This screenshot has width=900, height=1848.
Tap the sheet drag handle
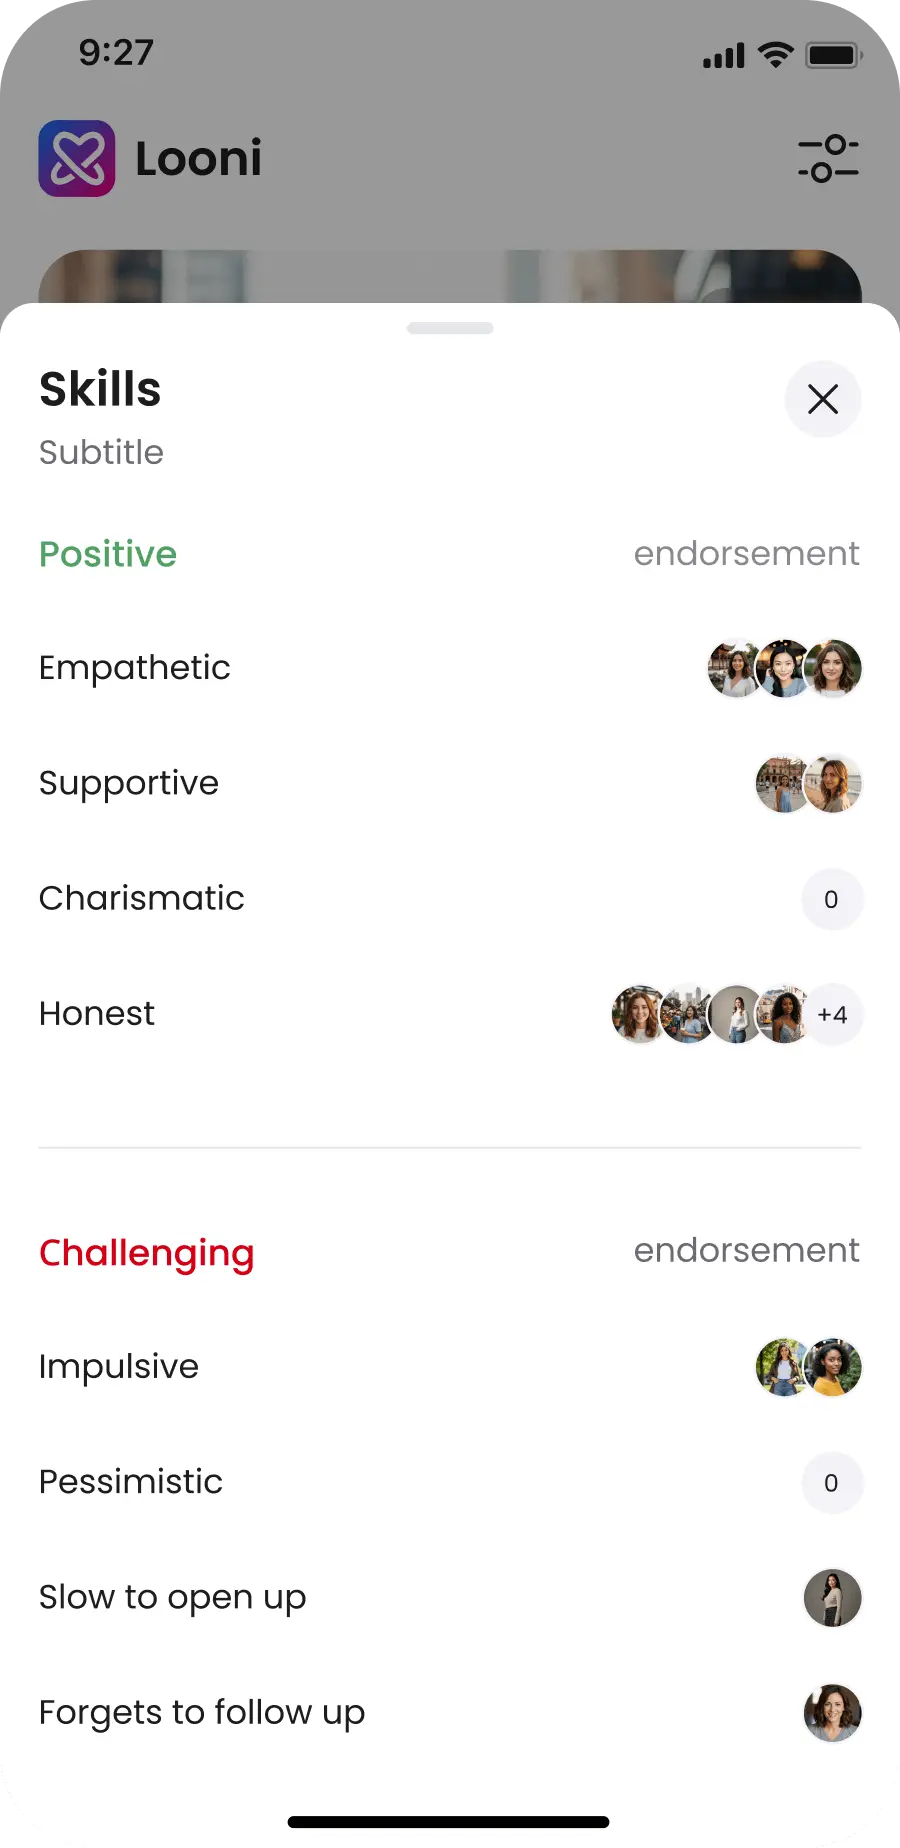[x=450, y=328]
